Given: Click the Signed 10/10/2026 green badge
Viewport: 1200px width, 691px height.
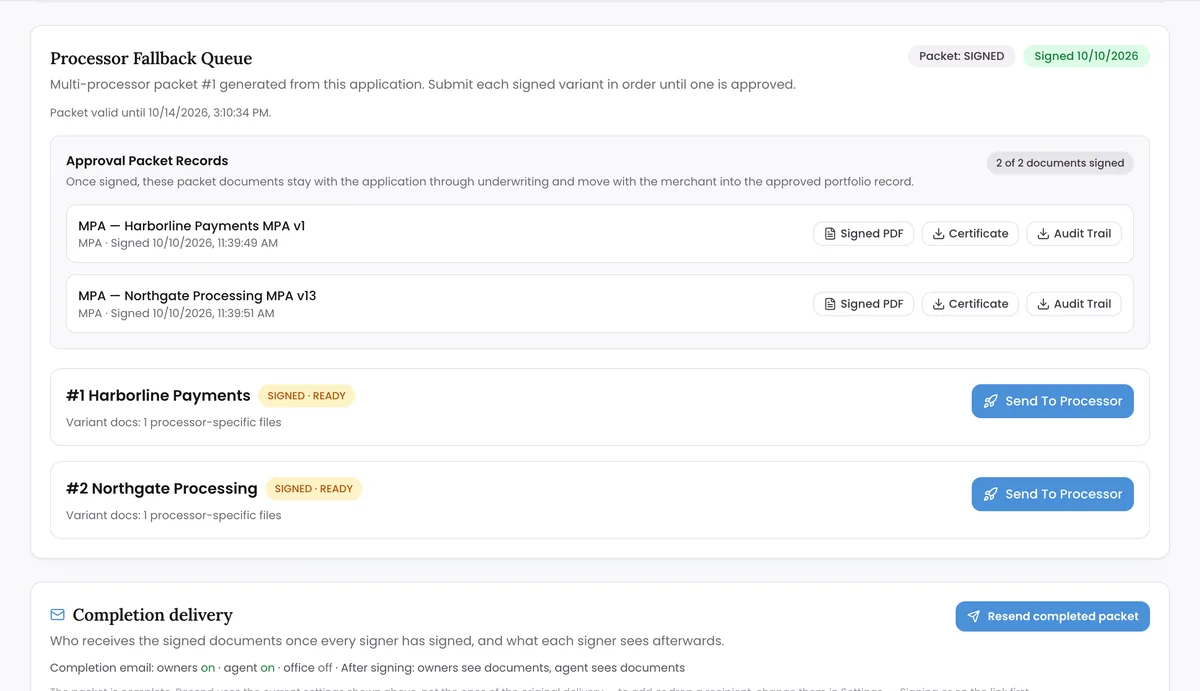Looking at the screenshot, I should 1086,56.
